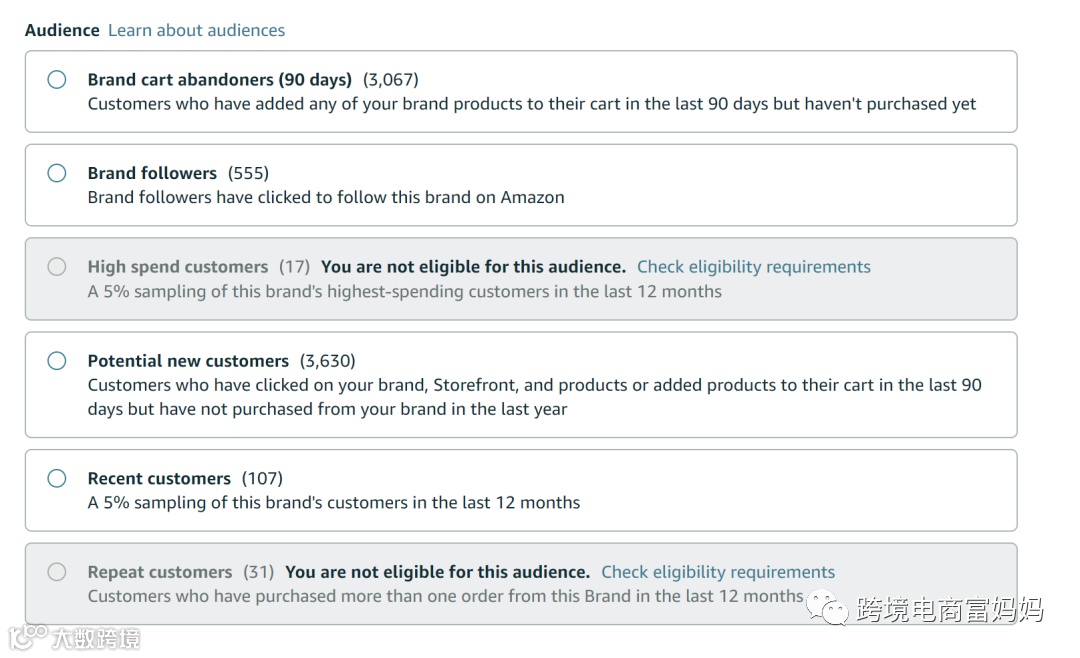Choose the Potential new customers radio option
Screen dimensions: 1080x658
click(x=57, y=361)
